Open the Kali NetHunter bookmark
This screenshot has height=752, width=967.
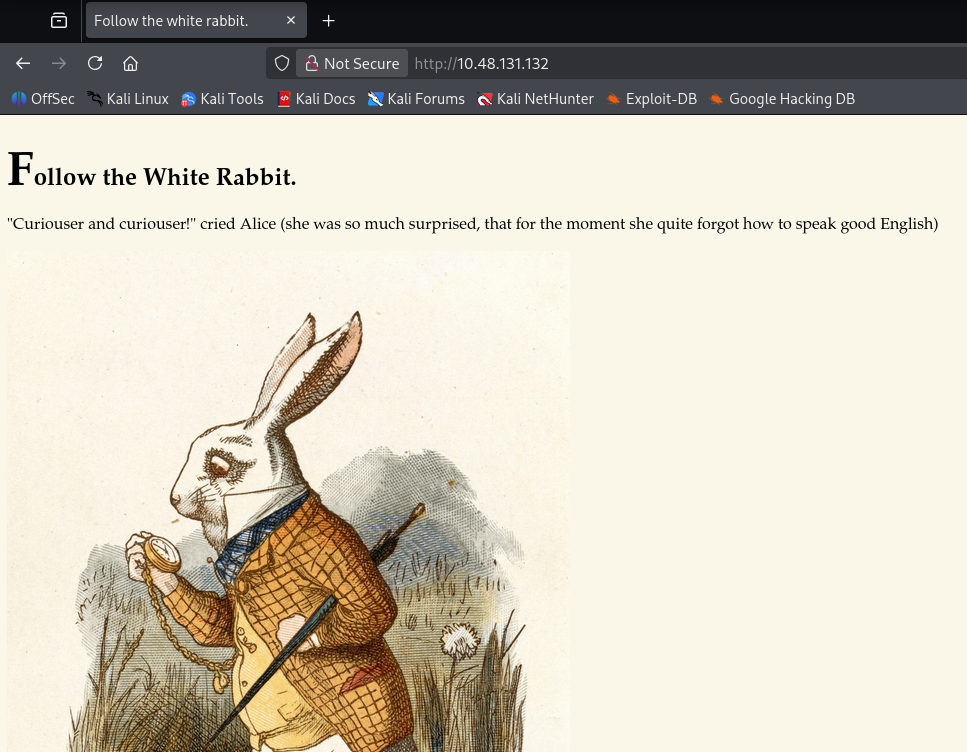point(535,98)
